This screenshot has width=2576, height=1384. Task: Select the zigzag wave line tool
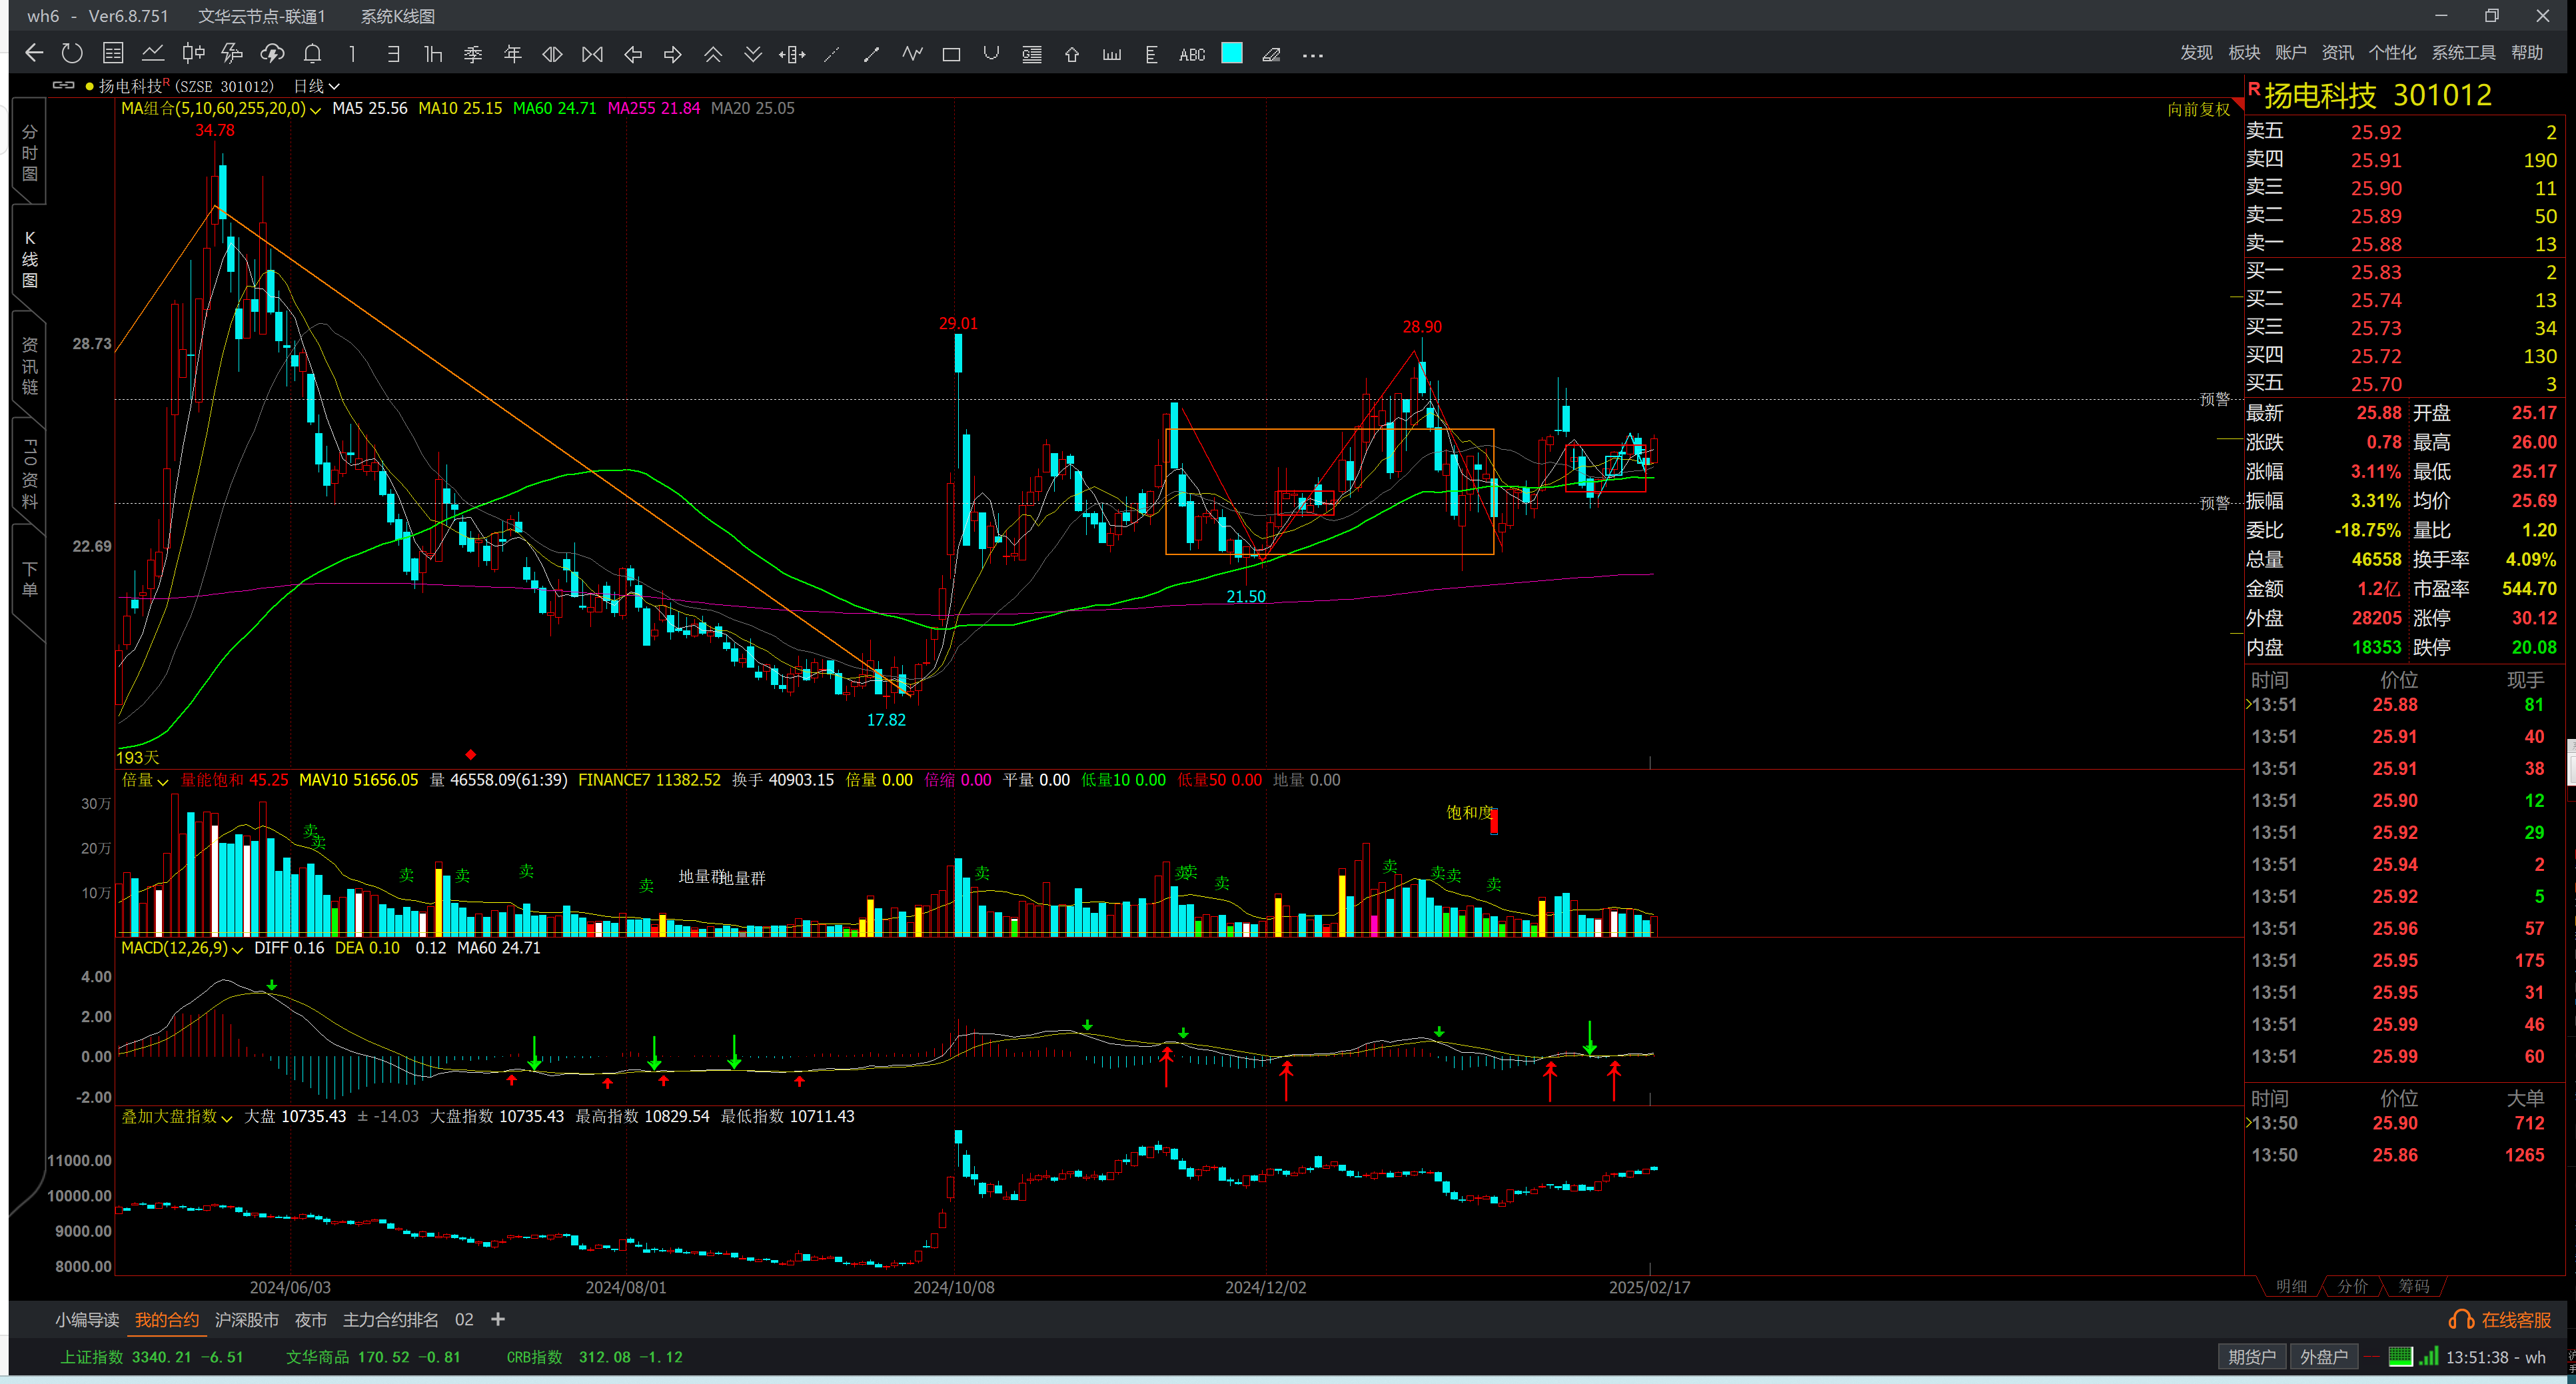click(x=912, y=54)
